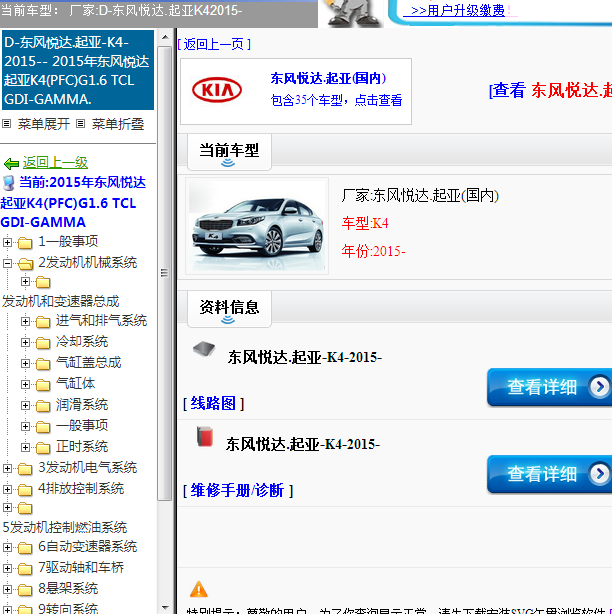Screen dimensions: 612x614
Task: Click 返回上一页 link
Action: point(214,44)
